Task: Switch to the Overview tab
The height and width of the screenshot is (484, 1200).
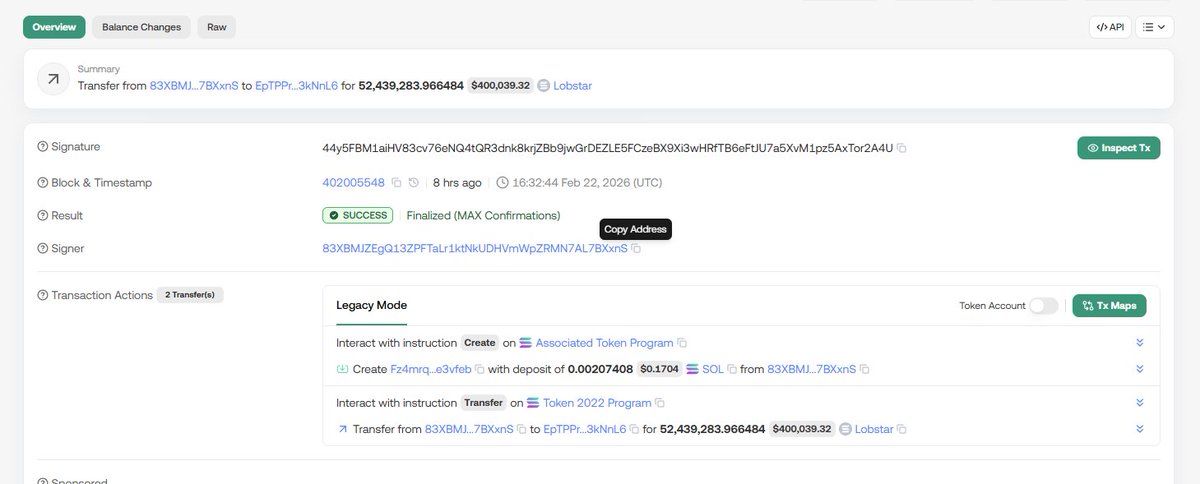Action: pyautogui.click(x=54, y=27)
